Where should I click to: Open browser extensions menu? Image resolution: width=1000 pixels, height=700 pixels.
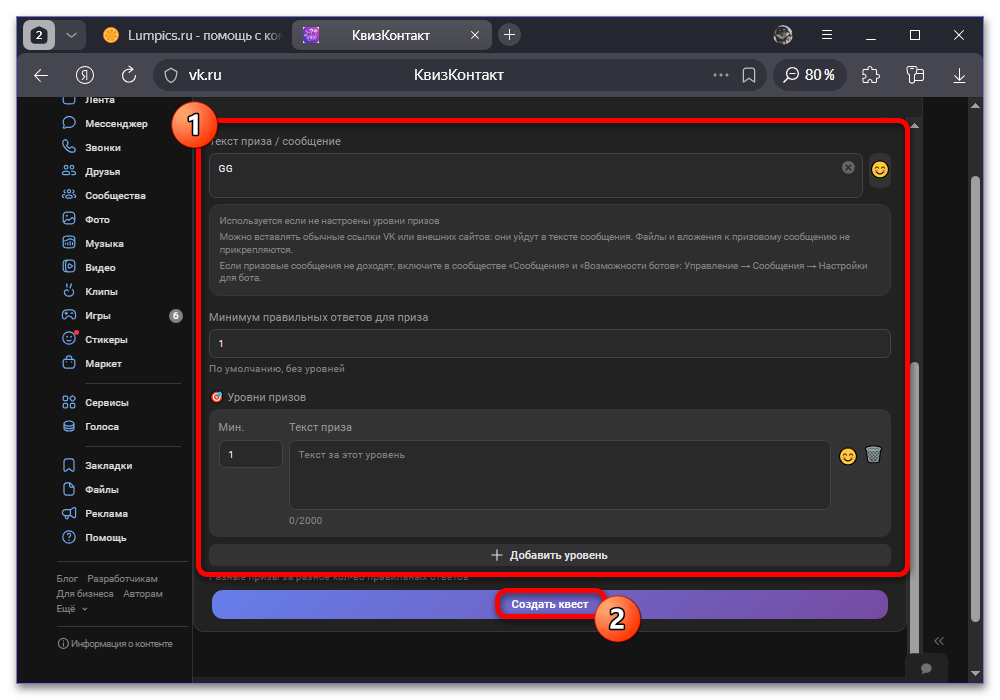(x=871, y=75)
